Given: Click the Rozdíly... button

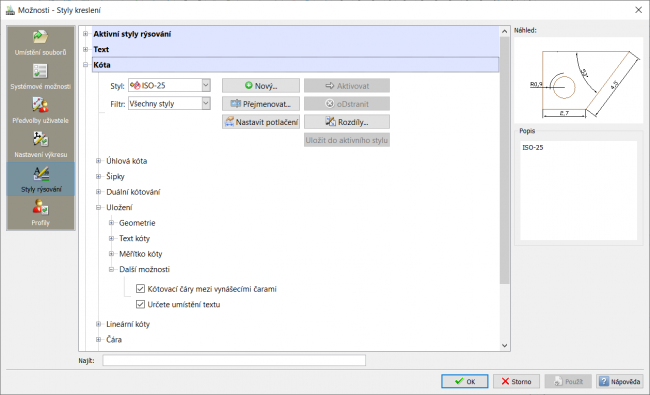Looking at the screenshot, I should 347,122.
